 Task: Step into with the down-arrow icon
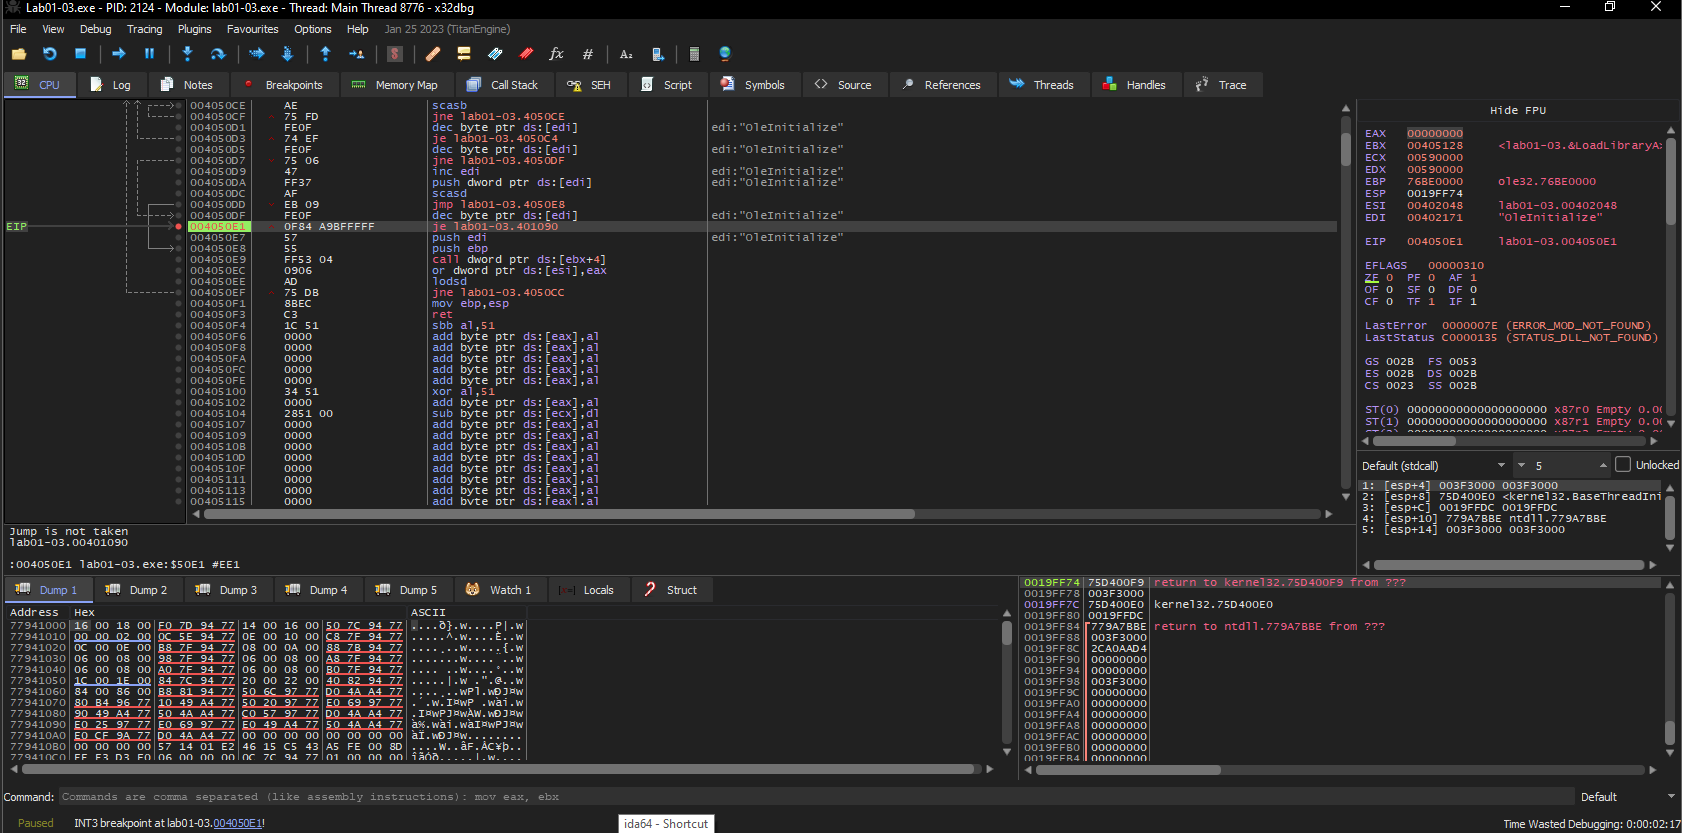(187, 54)
